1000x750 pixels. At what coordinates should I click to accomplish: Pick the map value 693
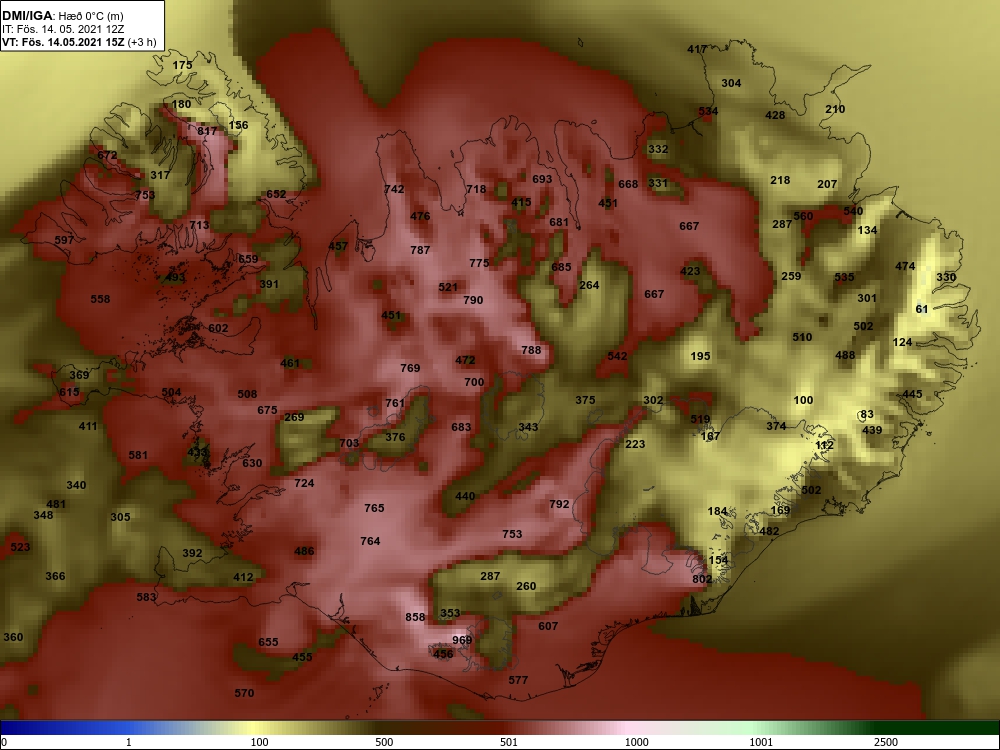(x=542, y=179)
